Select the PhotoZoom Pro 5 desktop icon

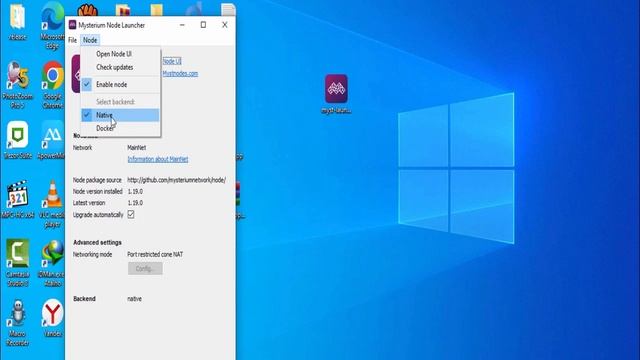pyautogui.click(x=18, y=84)
